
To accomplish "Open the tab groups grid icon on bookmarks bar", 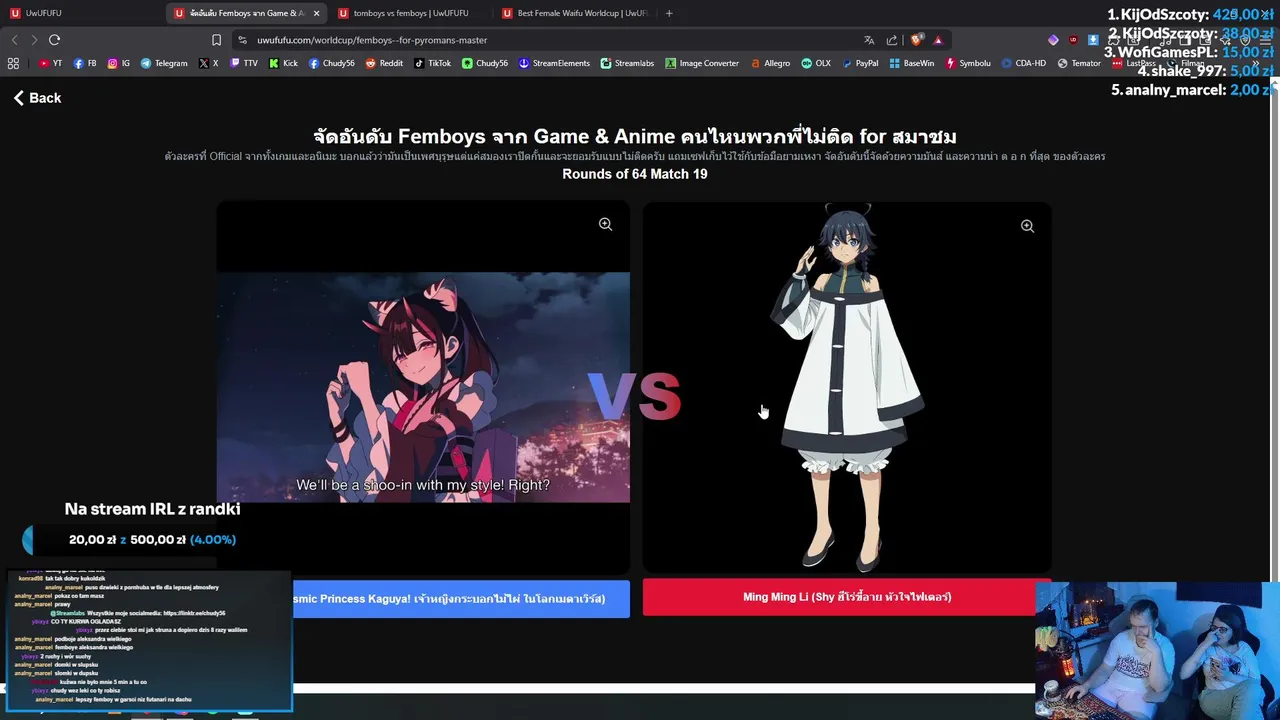I will (13, 63).
